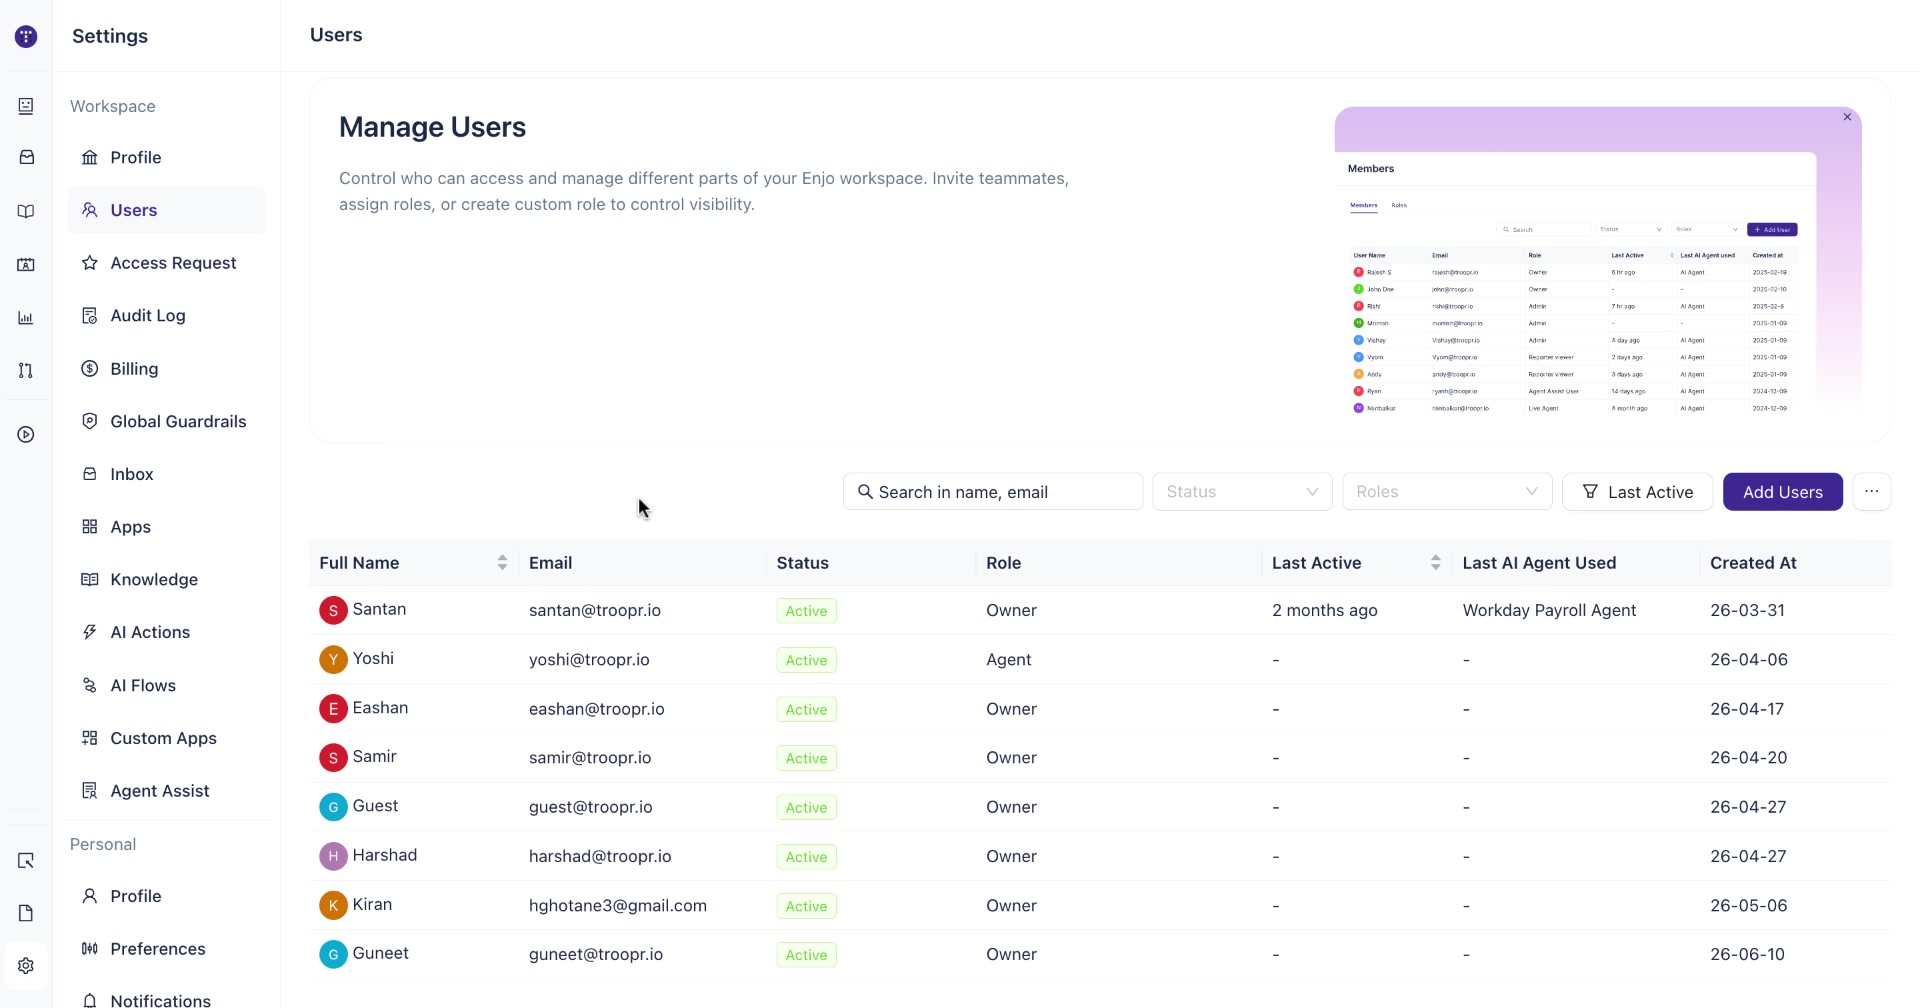Close the Members preview banner
The width and height of the screenshot is (1920, 1008).
coord(1847,117)
